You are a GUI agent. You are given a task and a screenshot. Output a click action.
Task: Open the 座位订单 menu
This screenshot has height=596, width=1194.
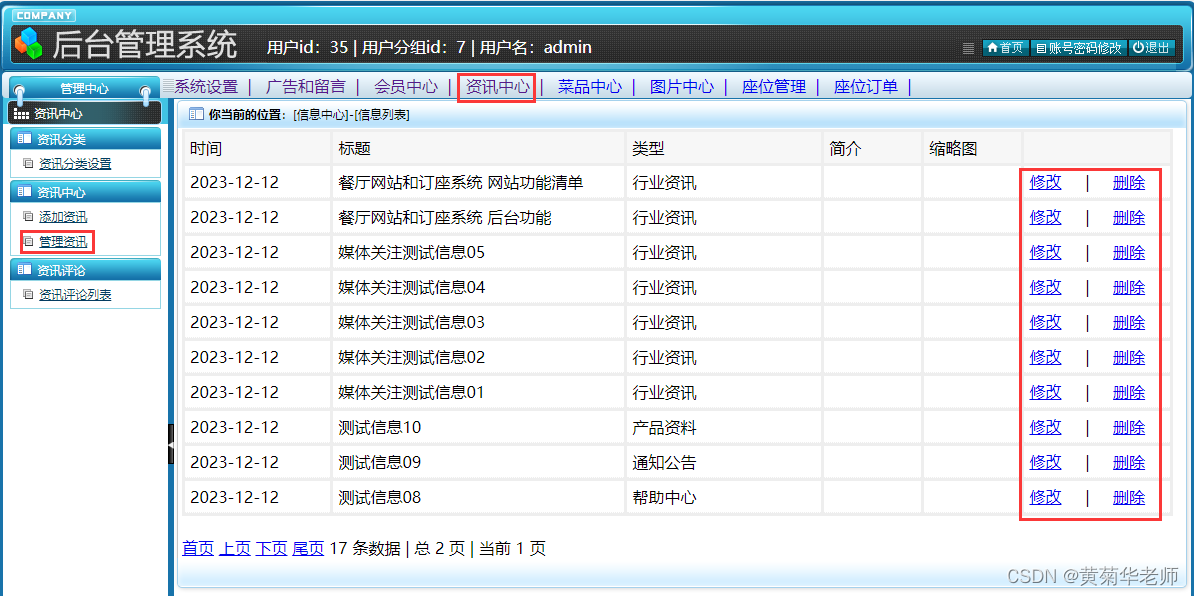pos(866,87)
